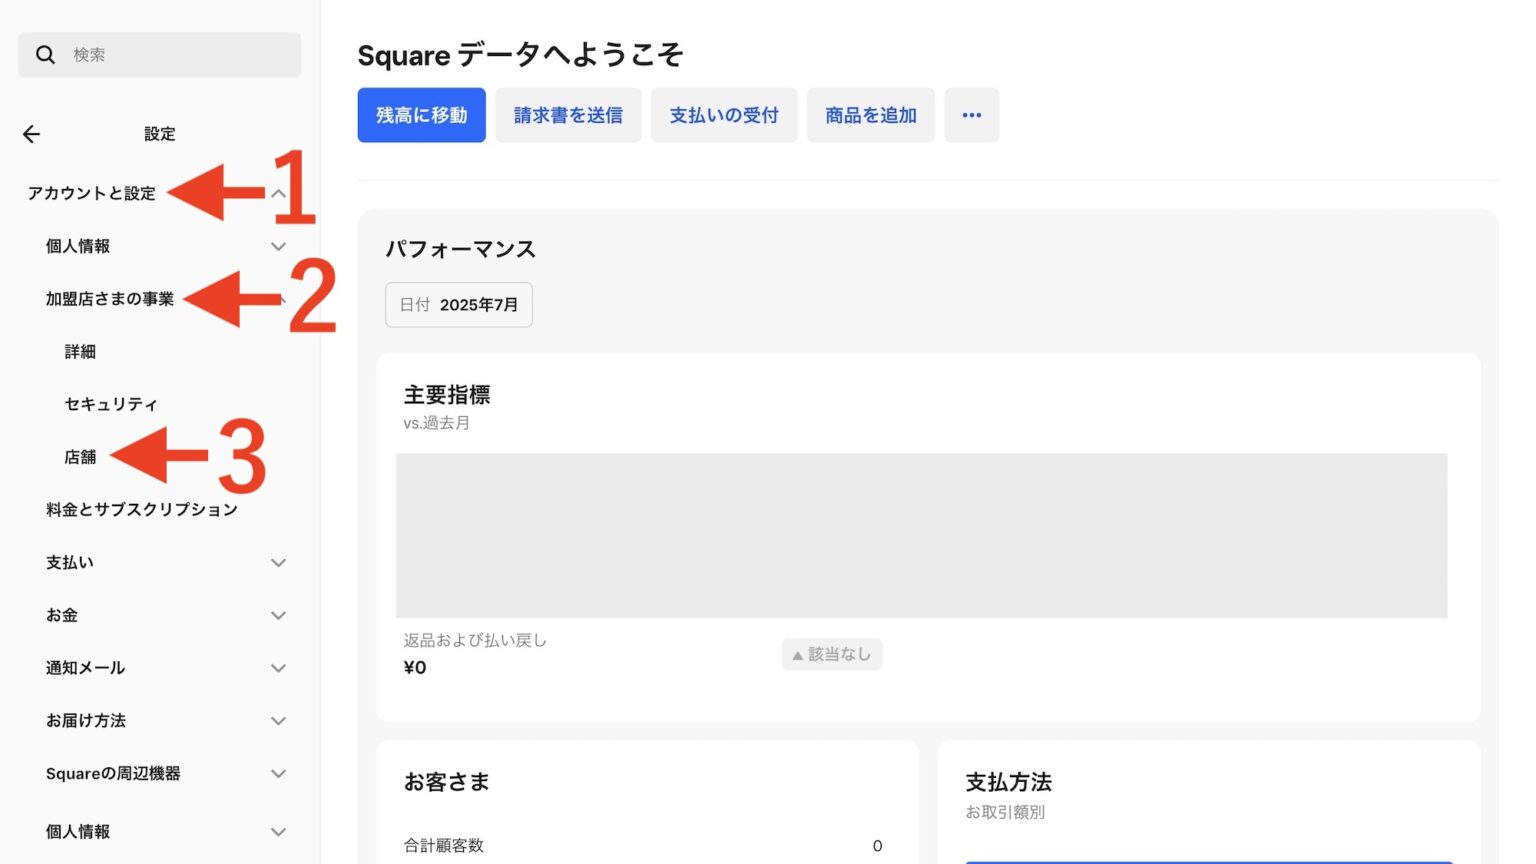Screen dimensions: 1536x864
Task: Expand the 通知メール section chevron
Action: click(279, 668)
